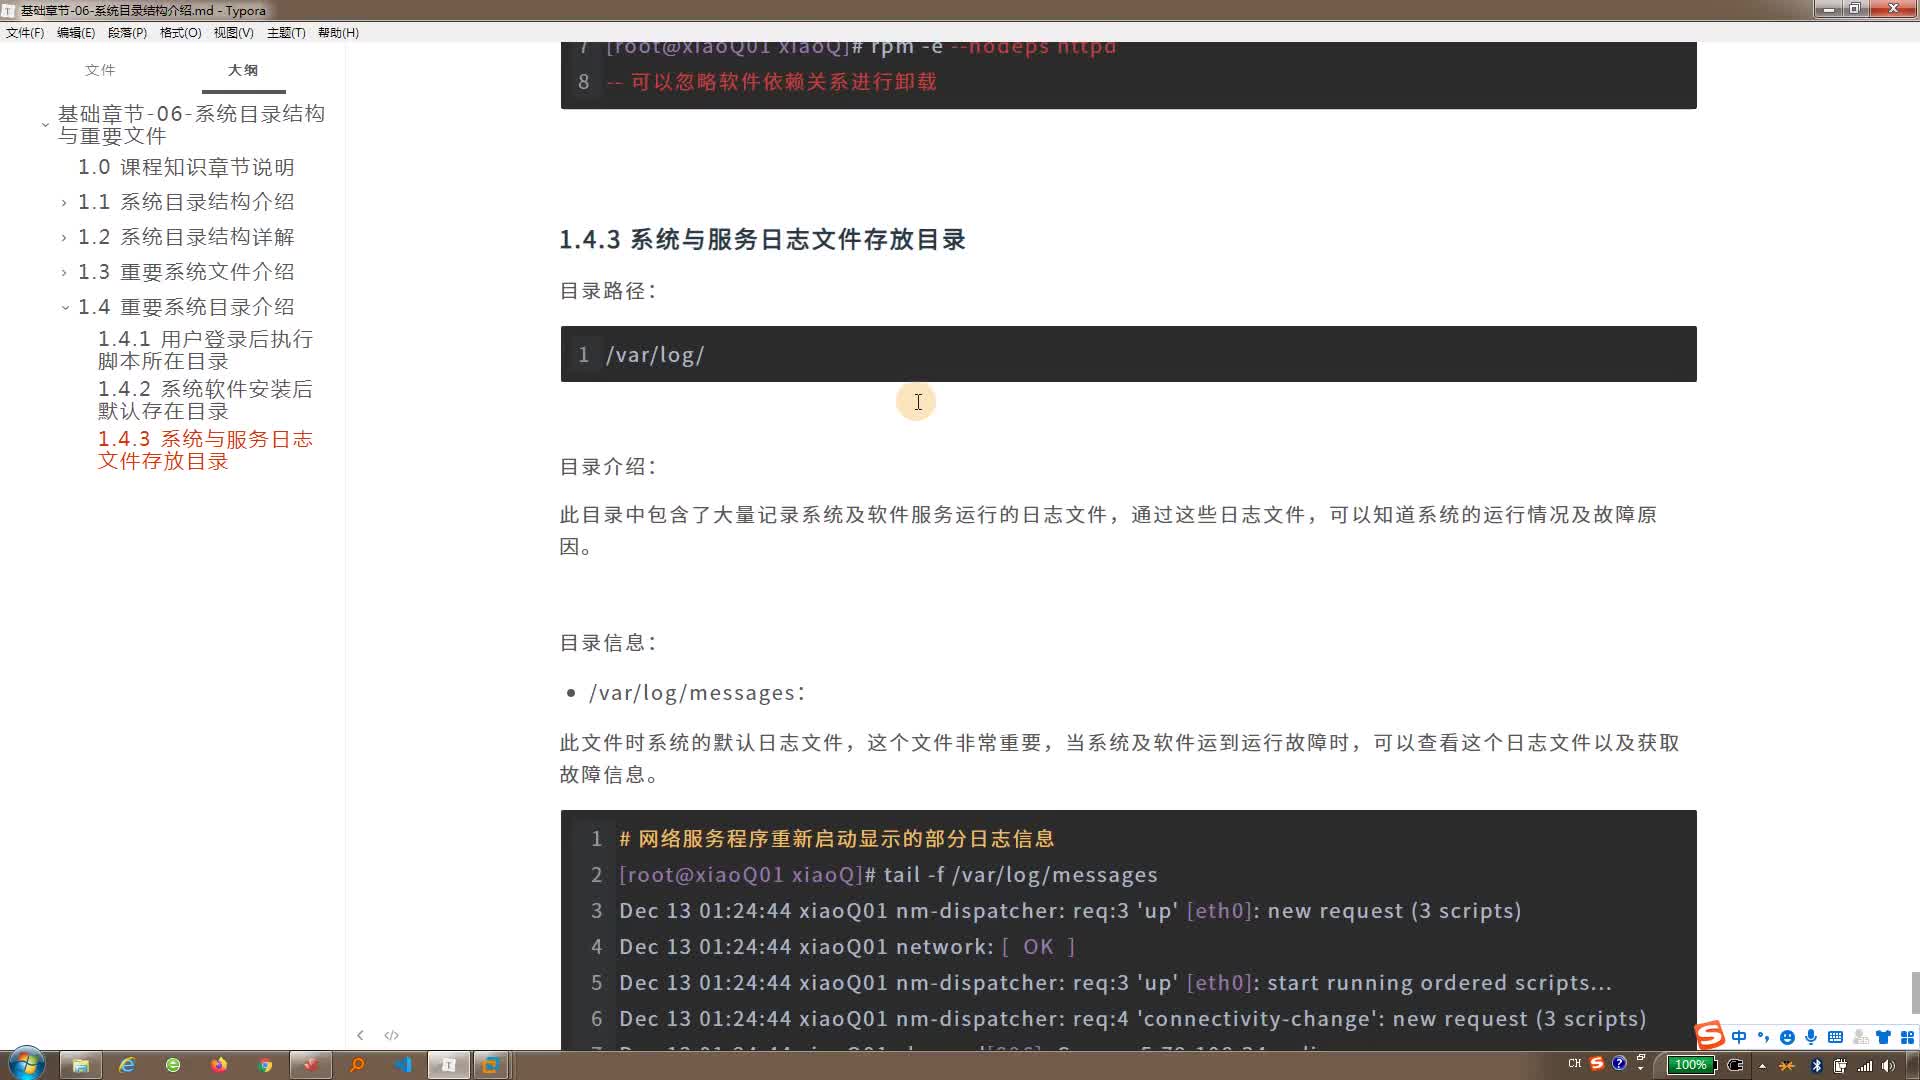Click the vertical scrollbar thumb of the document

tap(1915, 992)
